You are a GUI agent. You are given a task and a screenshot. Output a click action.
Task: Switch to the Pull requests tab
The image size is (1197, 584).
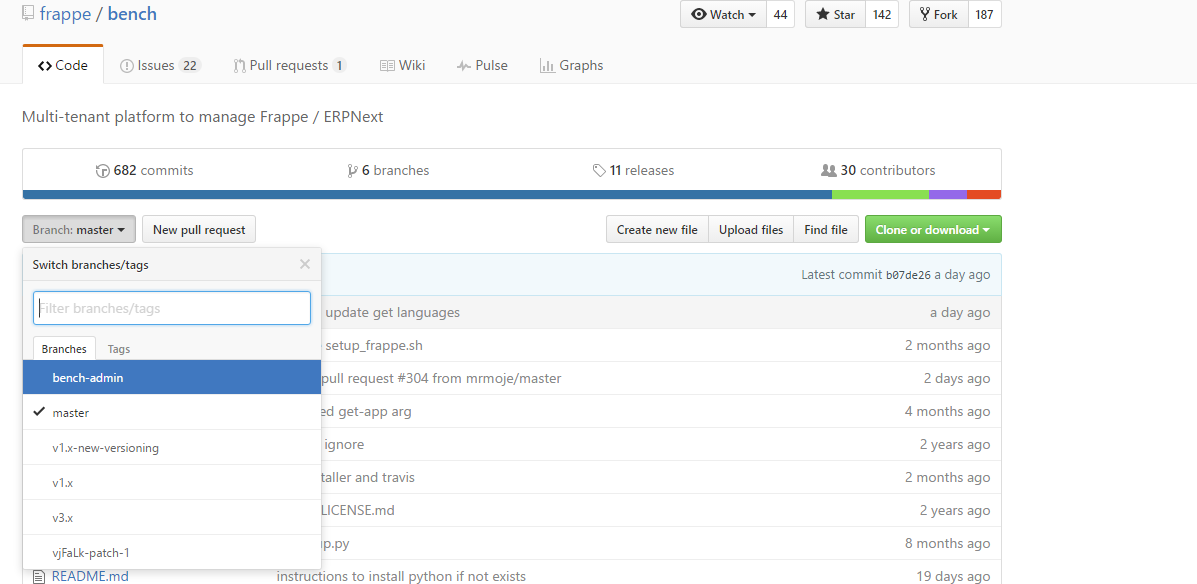(290, 66)
